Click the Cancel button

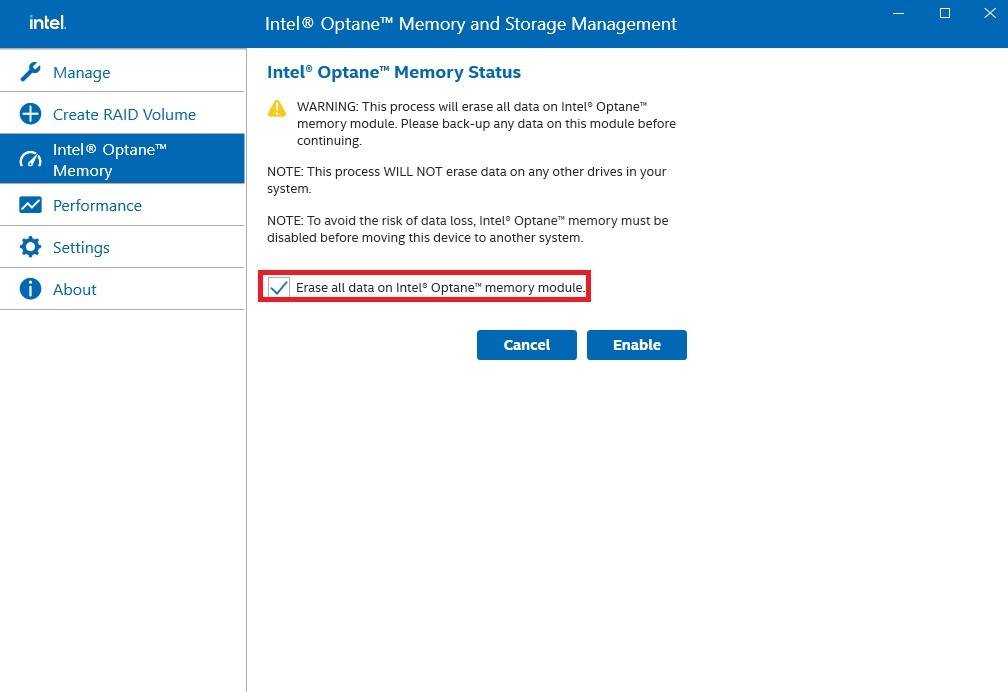(x=526, y=344)
